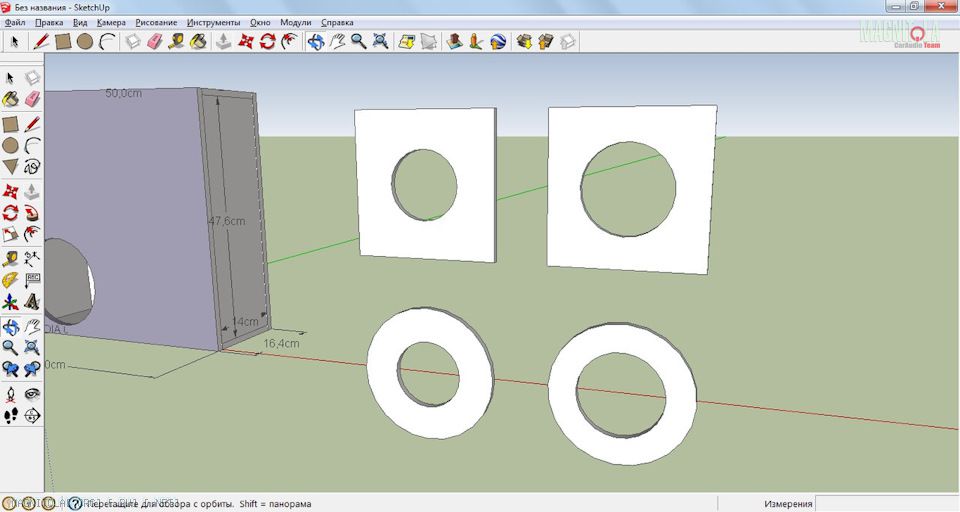The height and width of the screenshot is (512, 960).
Task: Select the 3D Text tool in left toolbar
Action: click(32, 301)
